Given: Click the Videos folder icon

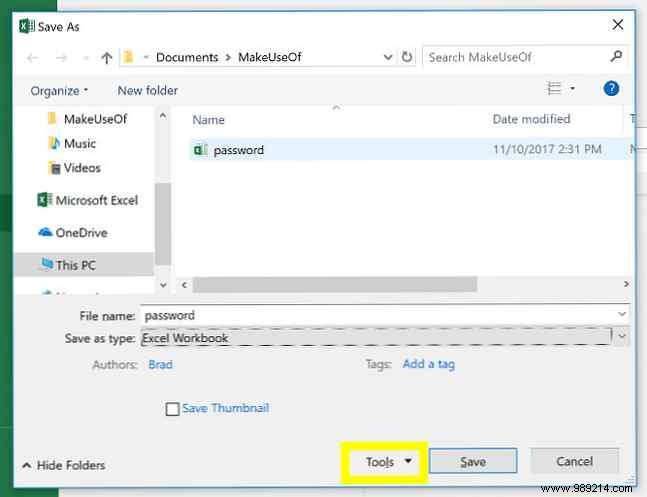Looking at the screenshot, I should (x=54, y=168).
